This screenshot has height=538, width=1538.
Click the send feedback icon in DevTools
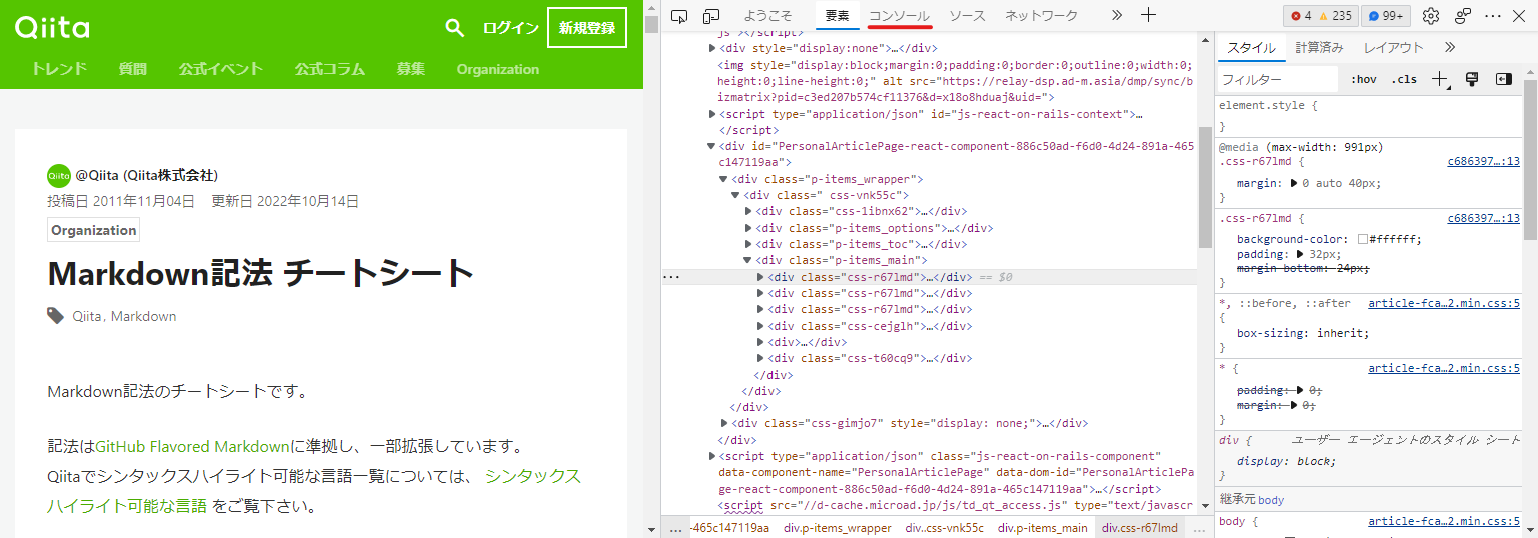1463,16
